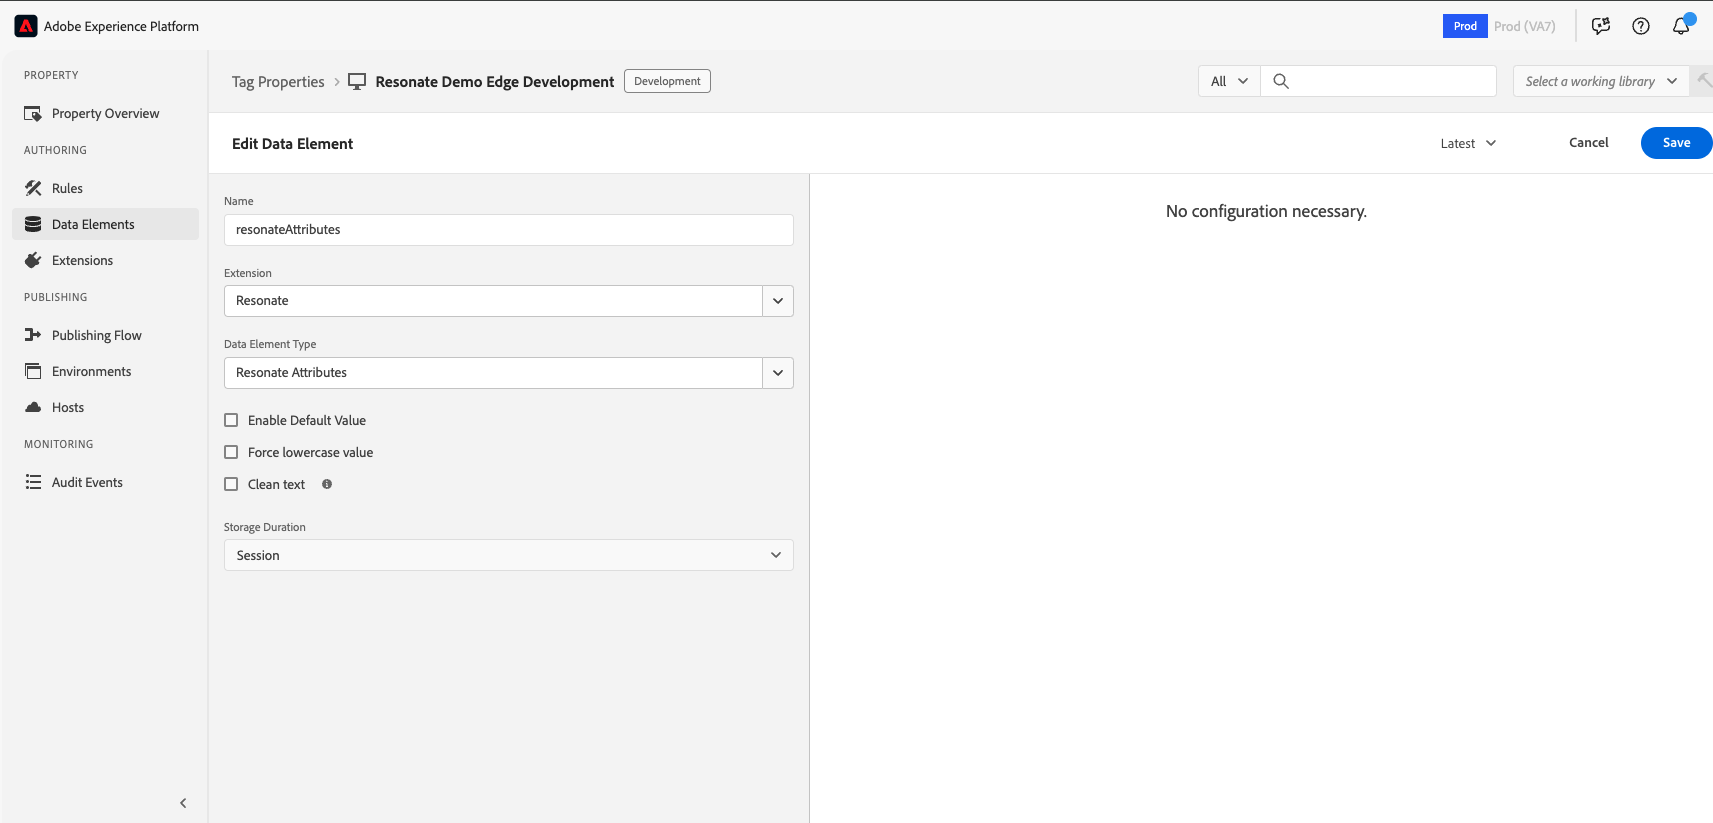Click the search magnifier icon
The image size is (1713, 823).
pyautogui.click(x=1281, y=81)
